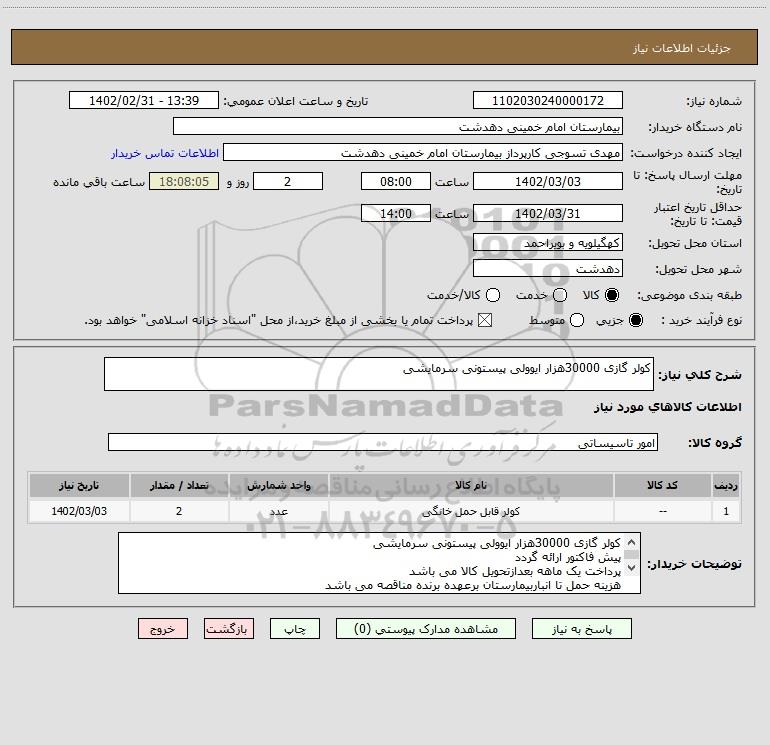
Task: Click the ردیف column header
Action: 726,485
